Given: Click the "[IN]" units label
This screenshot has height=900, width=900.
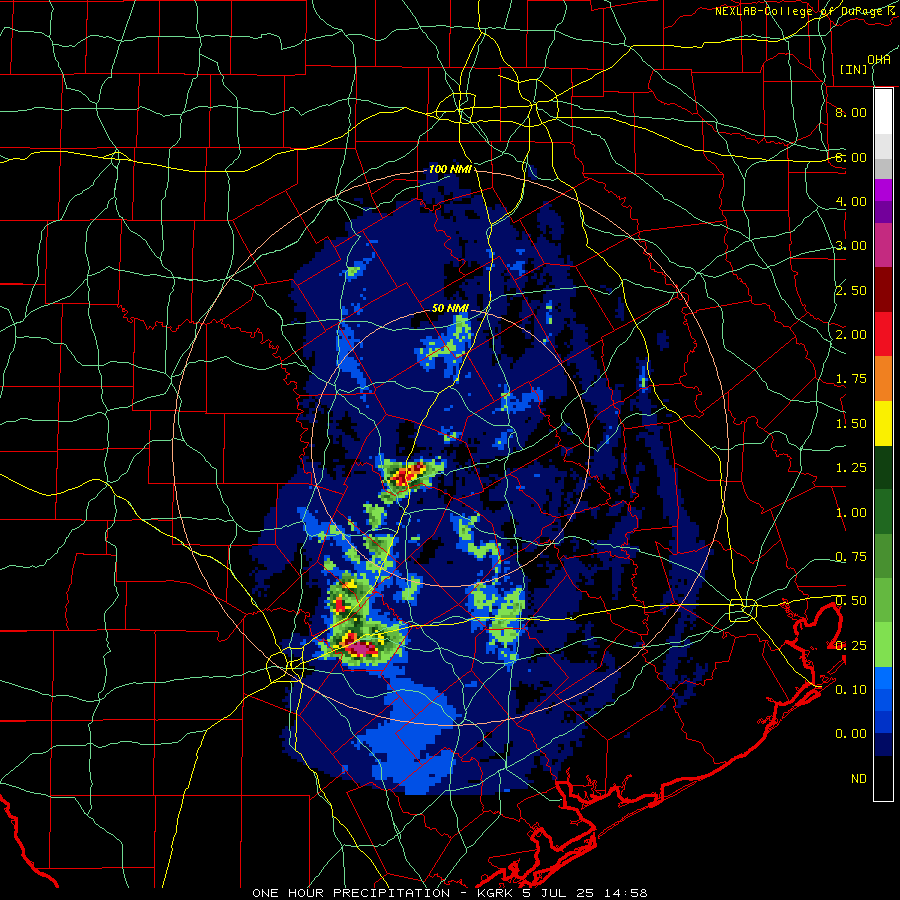Looking at the screenshot, I should coord(854,69).
